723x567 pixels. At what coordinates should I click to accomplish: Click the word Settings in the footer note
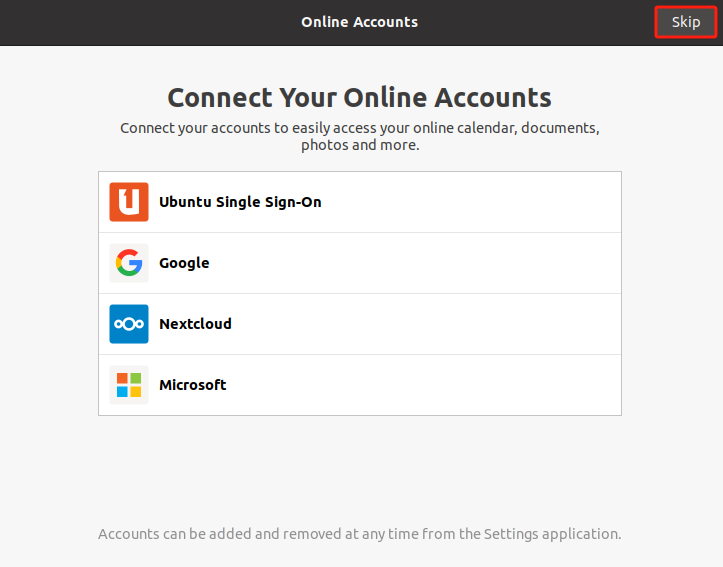pyautogui.click(x=511, y=534)
